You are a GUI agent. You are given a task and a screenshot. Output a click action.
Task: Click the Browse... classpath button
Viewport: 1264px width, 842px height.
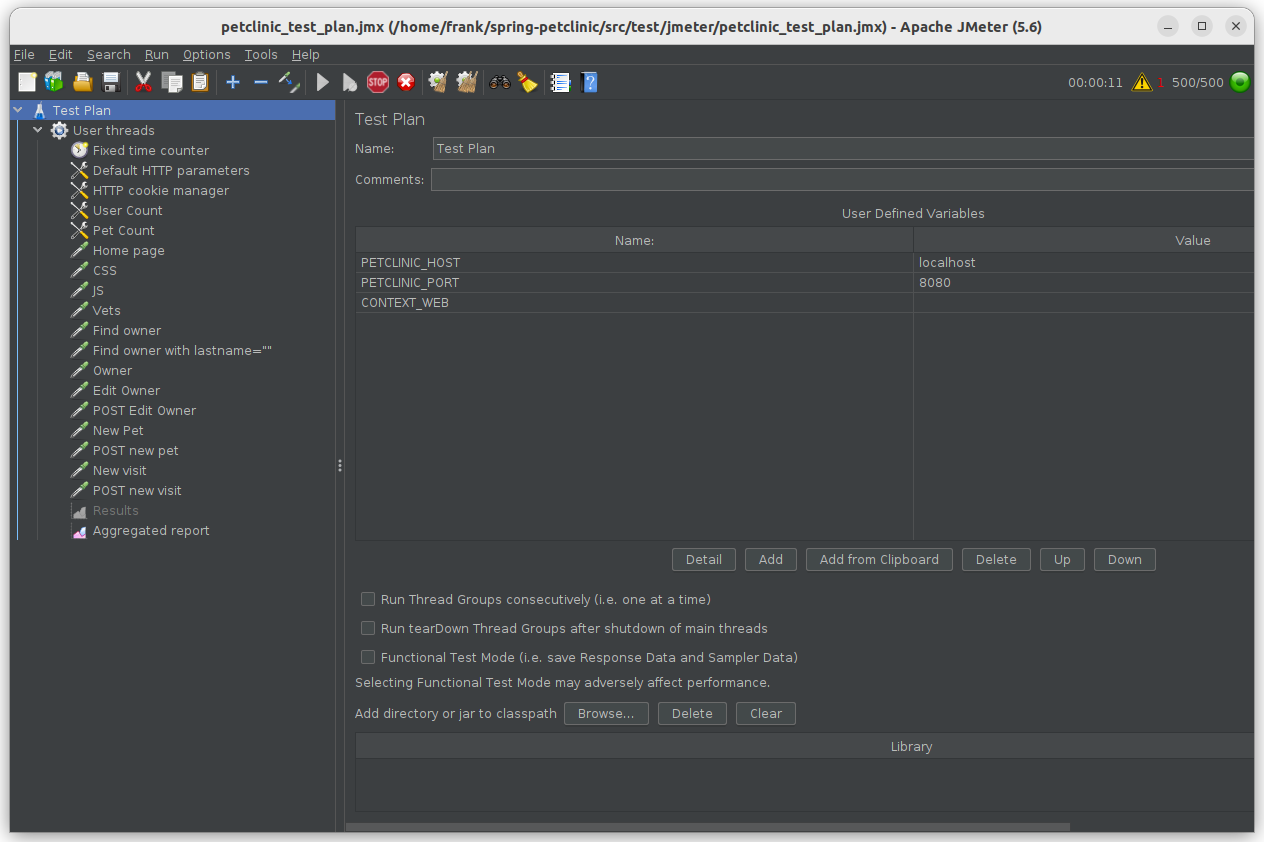(606, 714)
